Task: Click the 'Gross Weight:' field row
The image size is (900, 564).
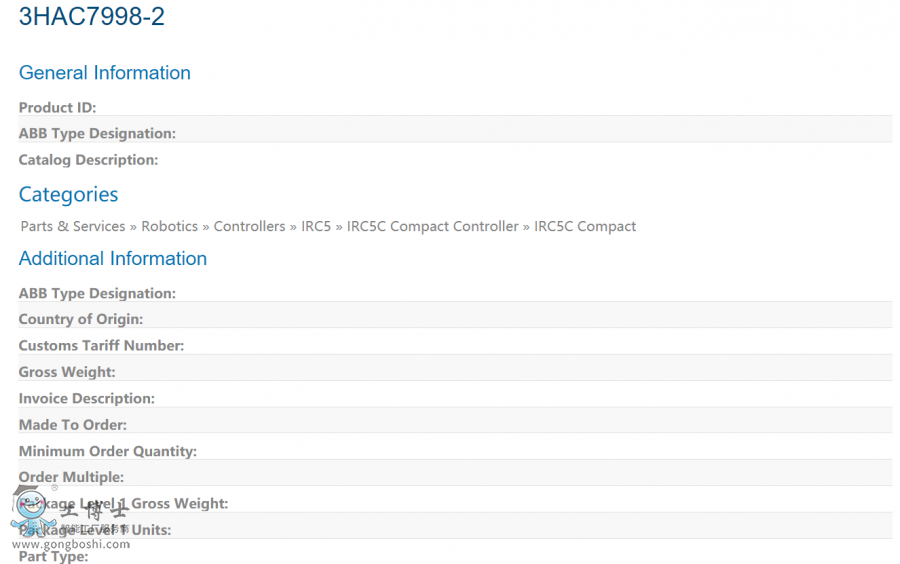Action: (67, 372)
